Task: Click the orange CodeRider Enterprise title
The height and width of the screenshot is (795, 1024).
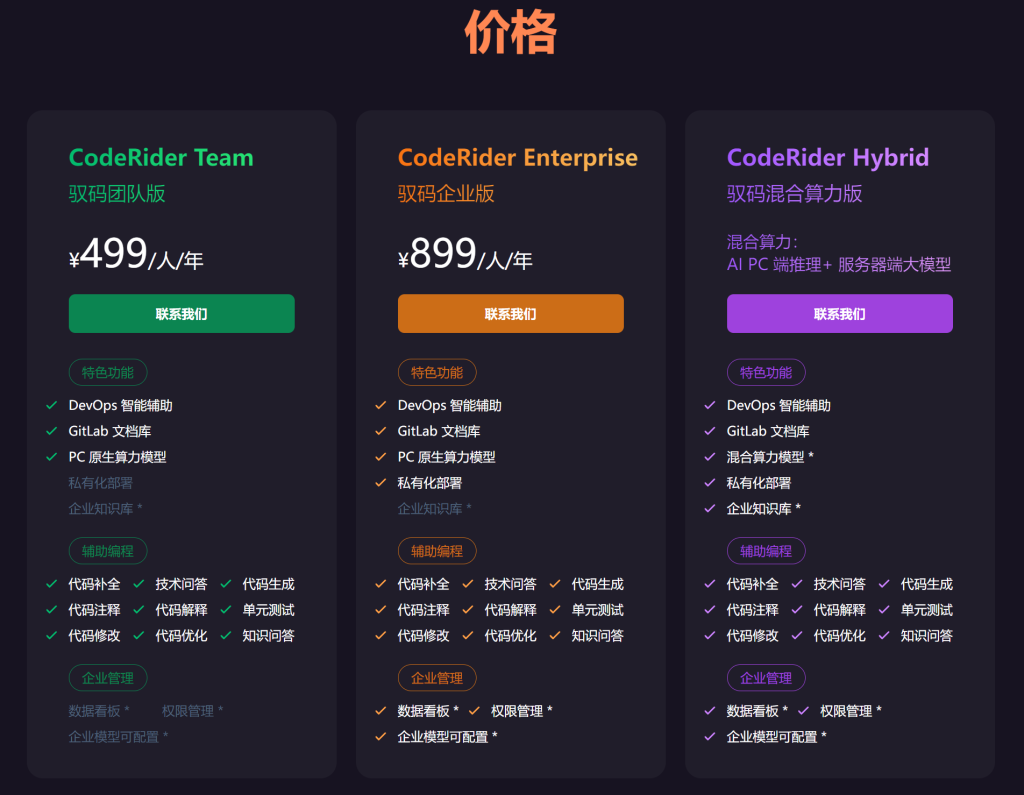Action: coord(518,157)
